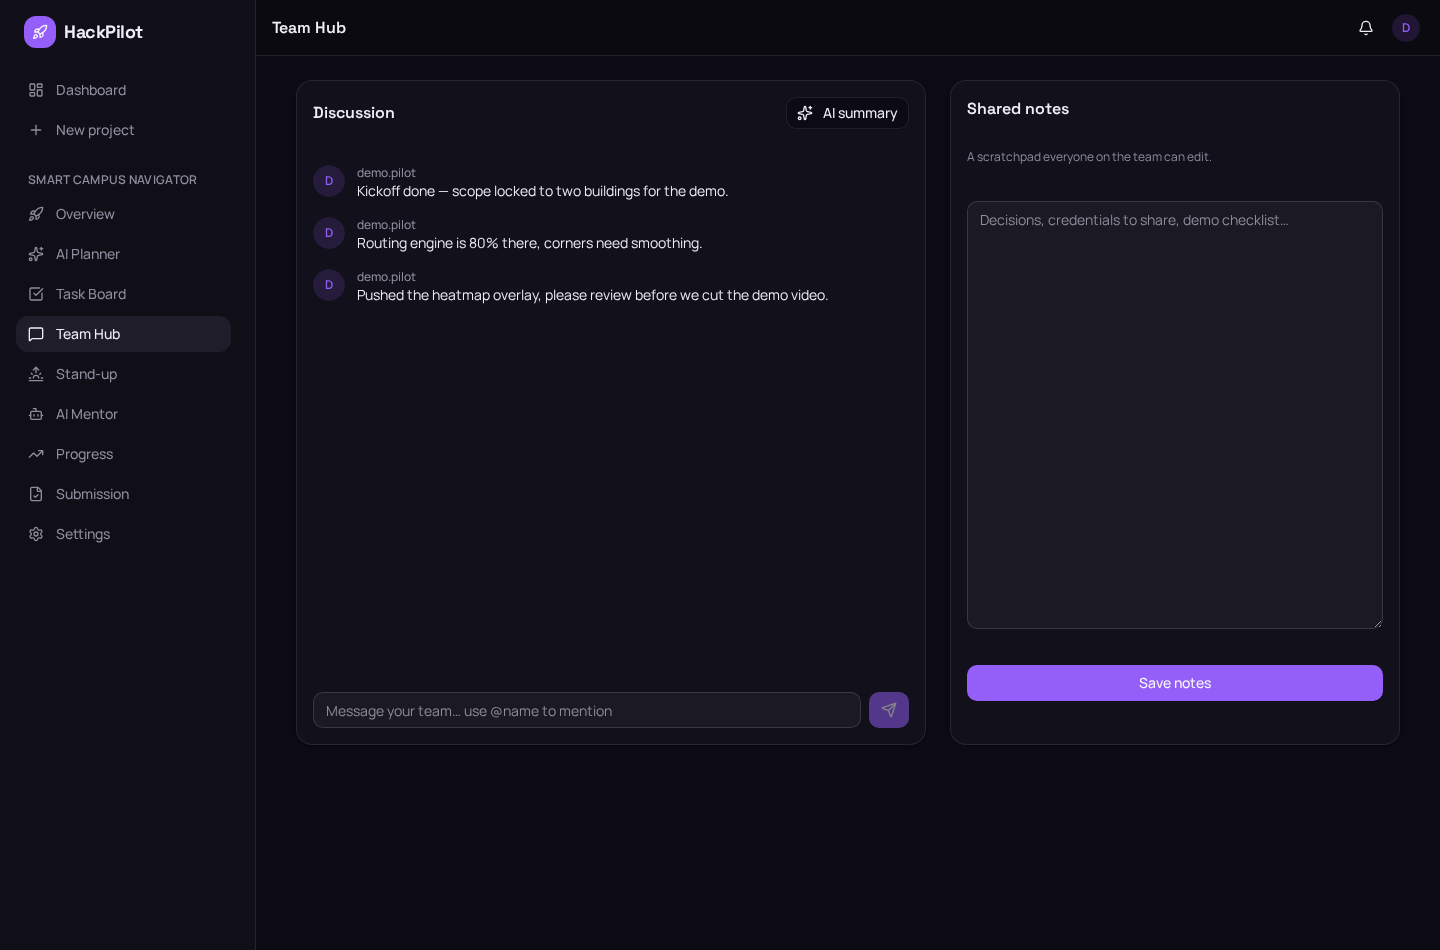Navigate to Progress
The height and width of the screenshot is (950, 1440).
(x=123, y=454)
